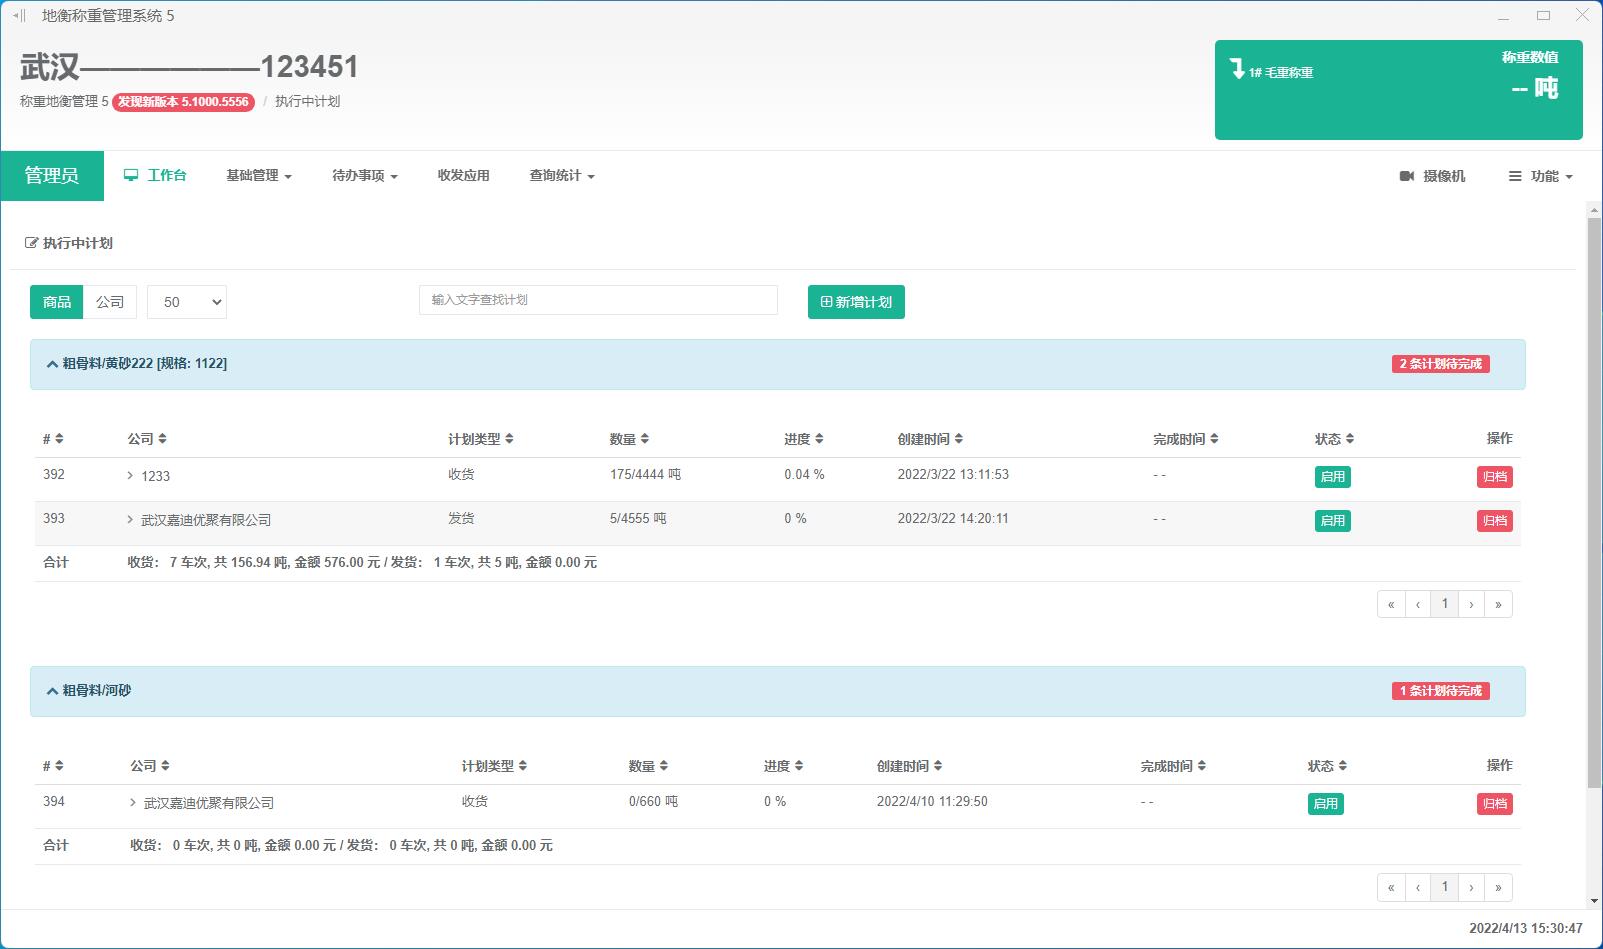Click the vertical scrollbar thumb
This screenshot has width=1603, height=949.
pyautogui.click(x=1594, y=502)
